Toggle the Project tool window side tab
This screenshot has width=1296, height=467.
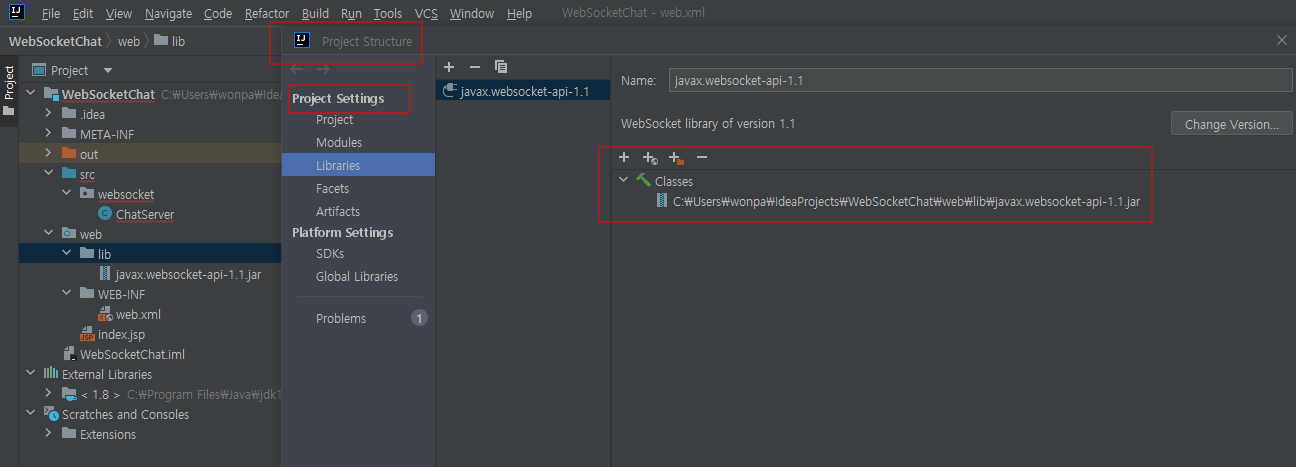coord(9,90)
